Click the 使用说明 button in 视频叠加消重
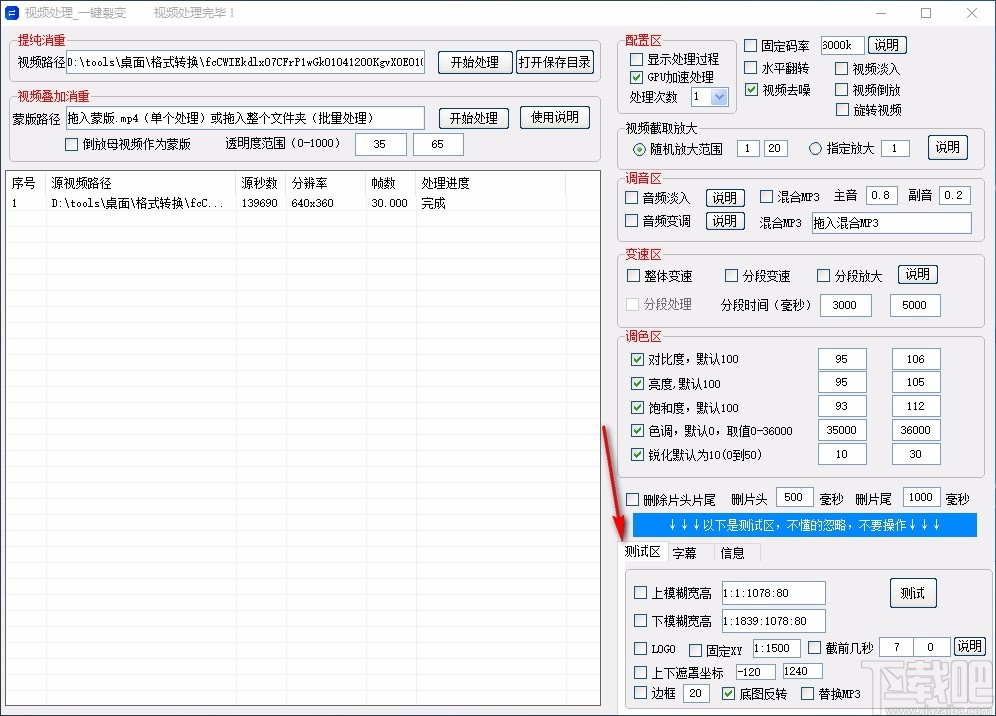The image size is (996, 716). point(555,117)
